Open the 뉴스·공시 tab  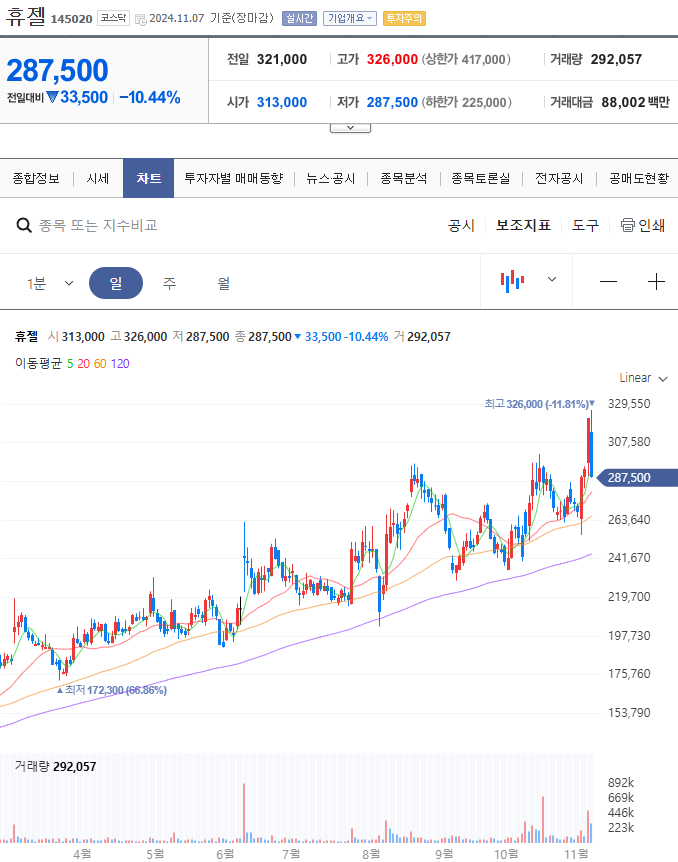coord(330,178)
